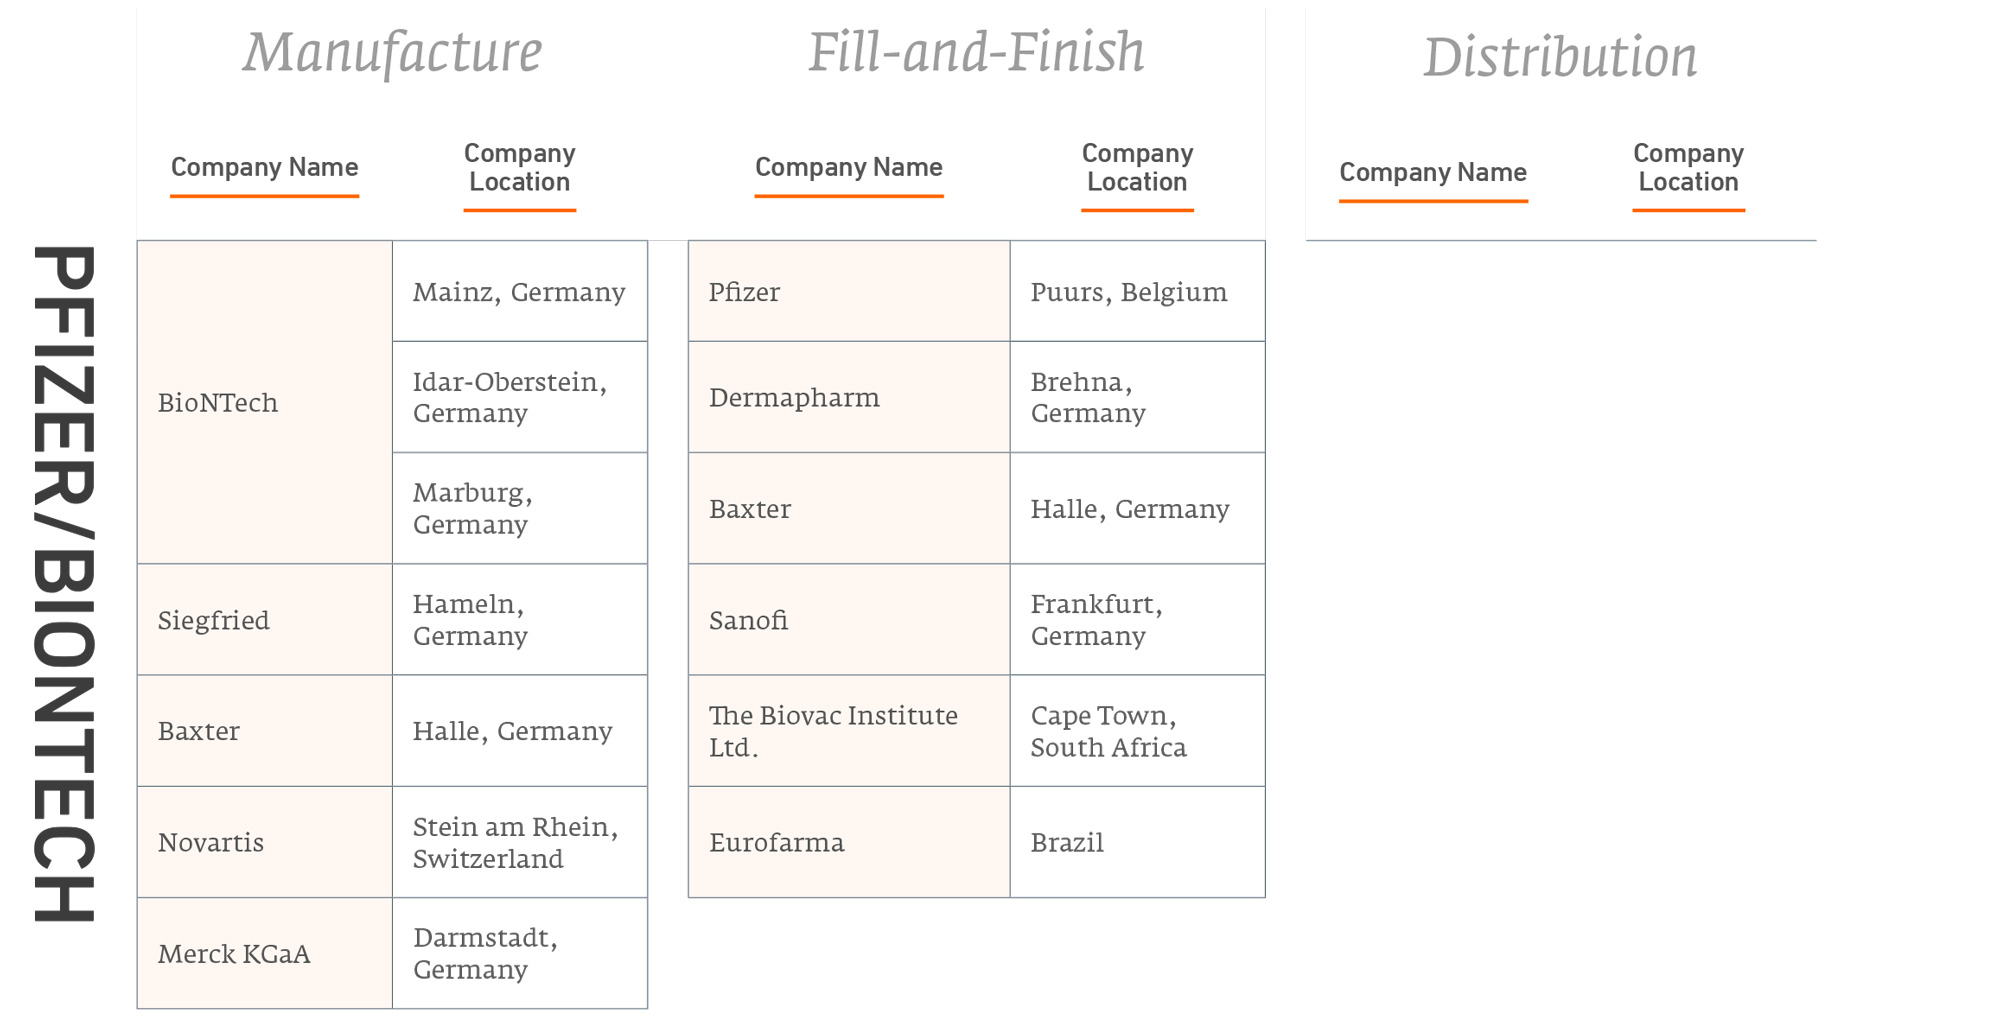Select the BioNTech company cell

coord(264,402)
